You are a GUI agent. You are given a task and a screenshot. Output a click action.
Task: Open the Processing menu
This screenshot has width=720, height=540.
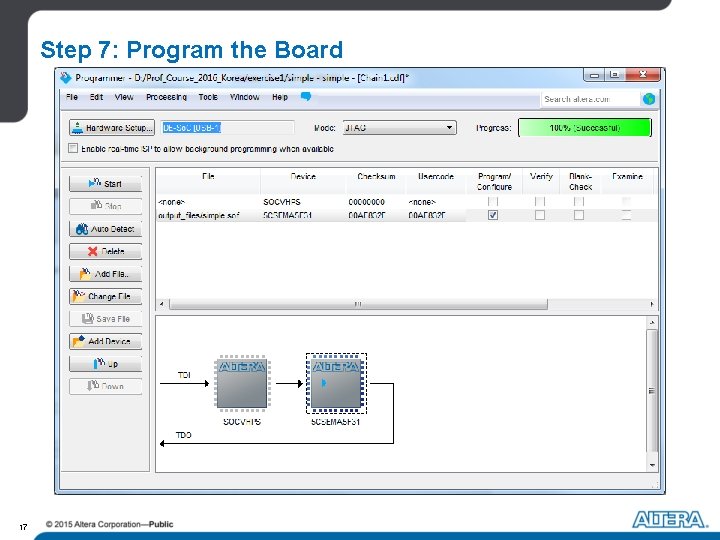[x=166, y=97]
